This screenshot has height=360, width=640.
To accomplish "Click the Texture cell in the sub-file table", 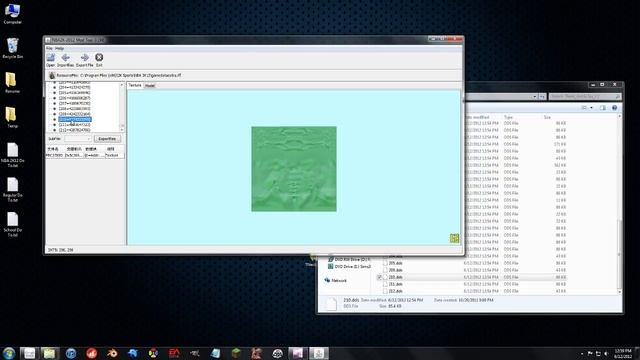I will (114, 156).
